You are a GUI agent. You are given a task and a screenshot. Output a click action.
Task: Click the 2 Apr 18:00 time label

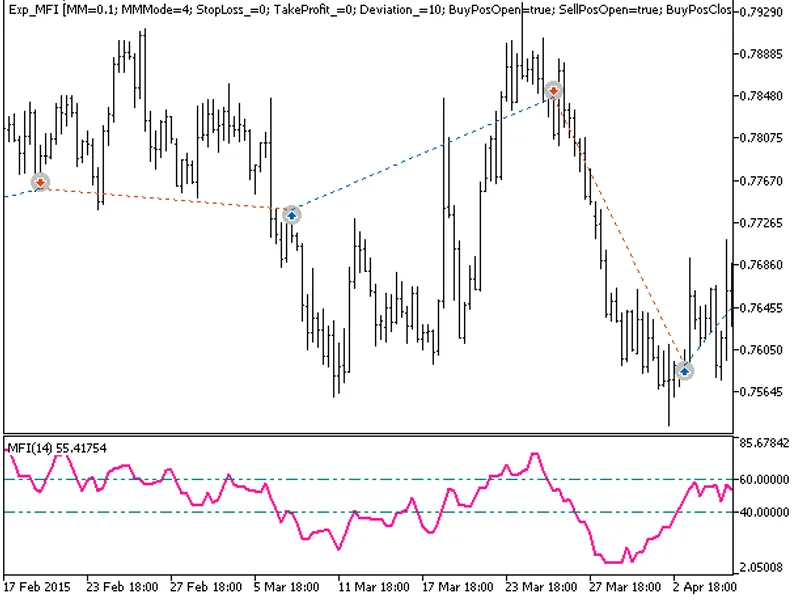(x=705, y=587)
